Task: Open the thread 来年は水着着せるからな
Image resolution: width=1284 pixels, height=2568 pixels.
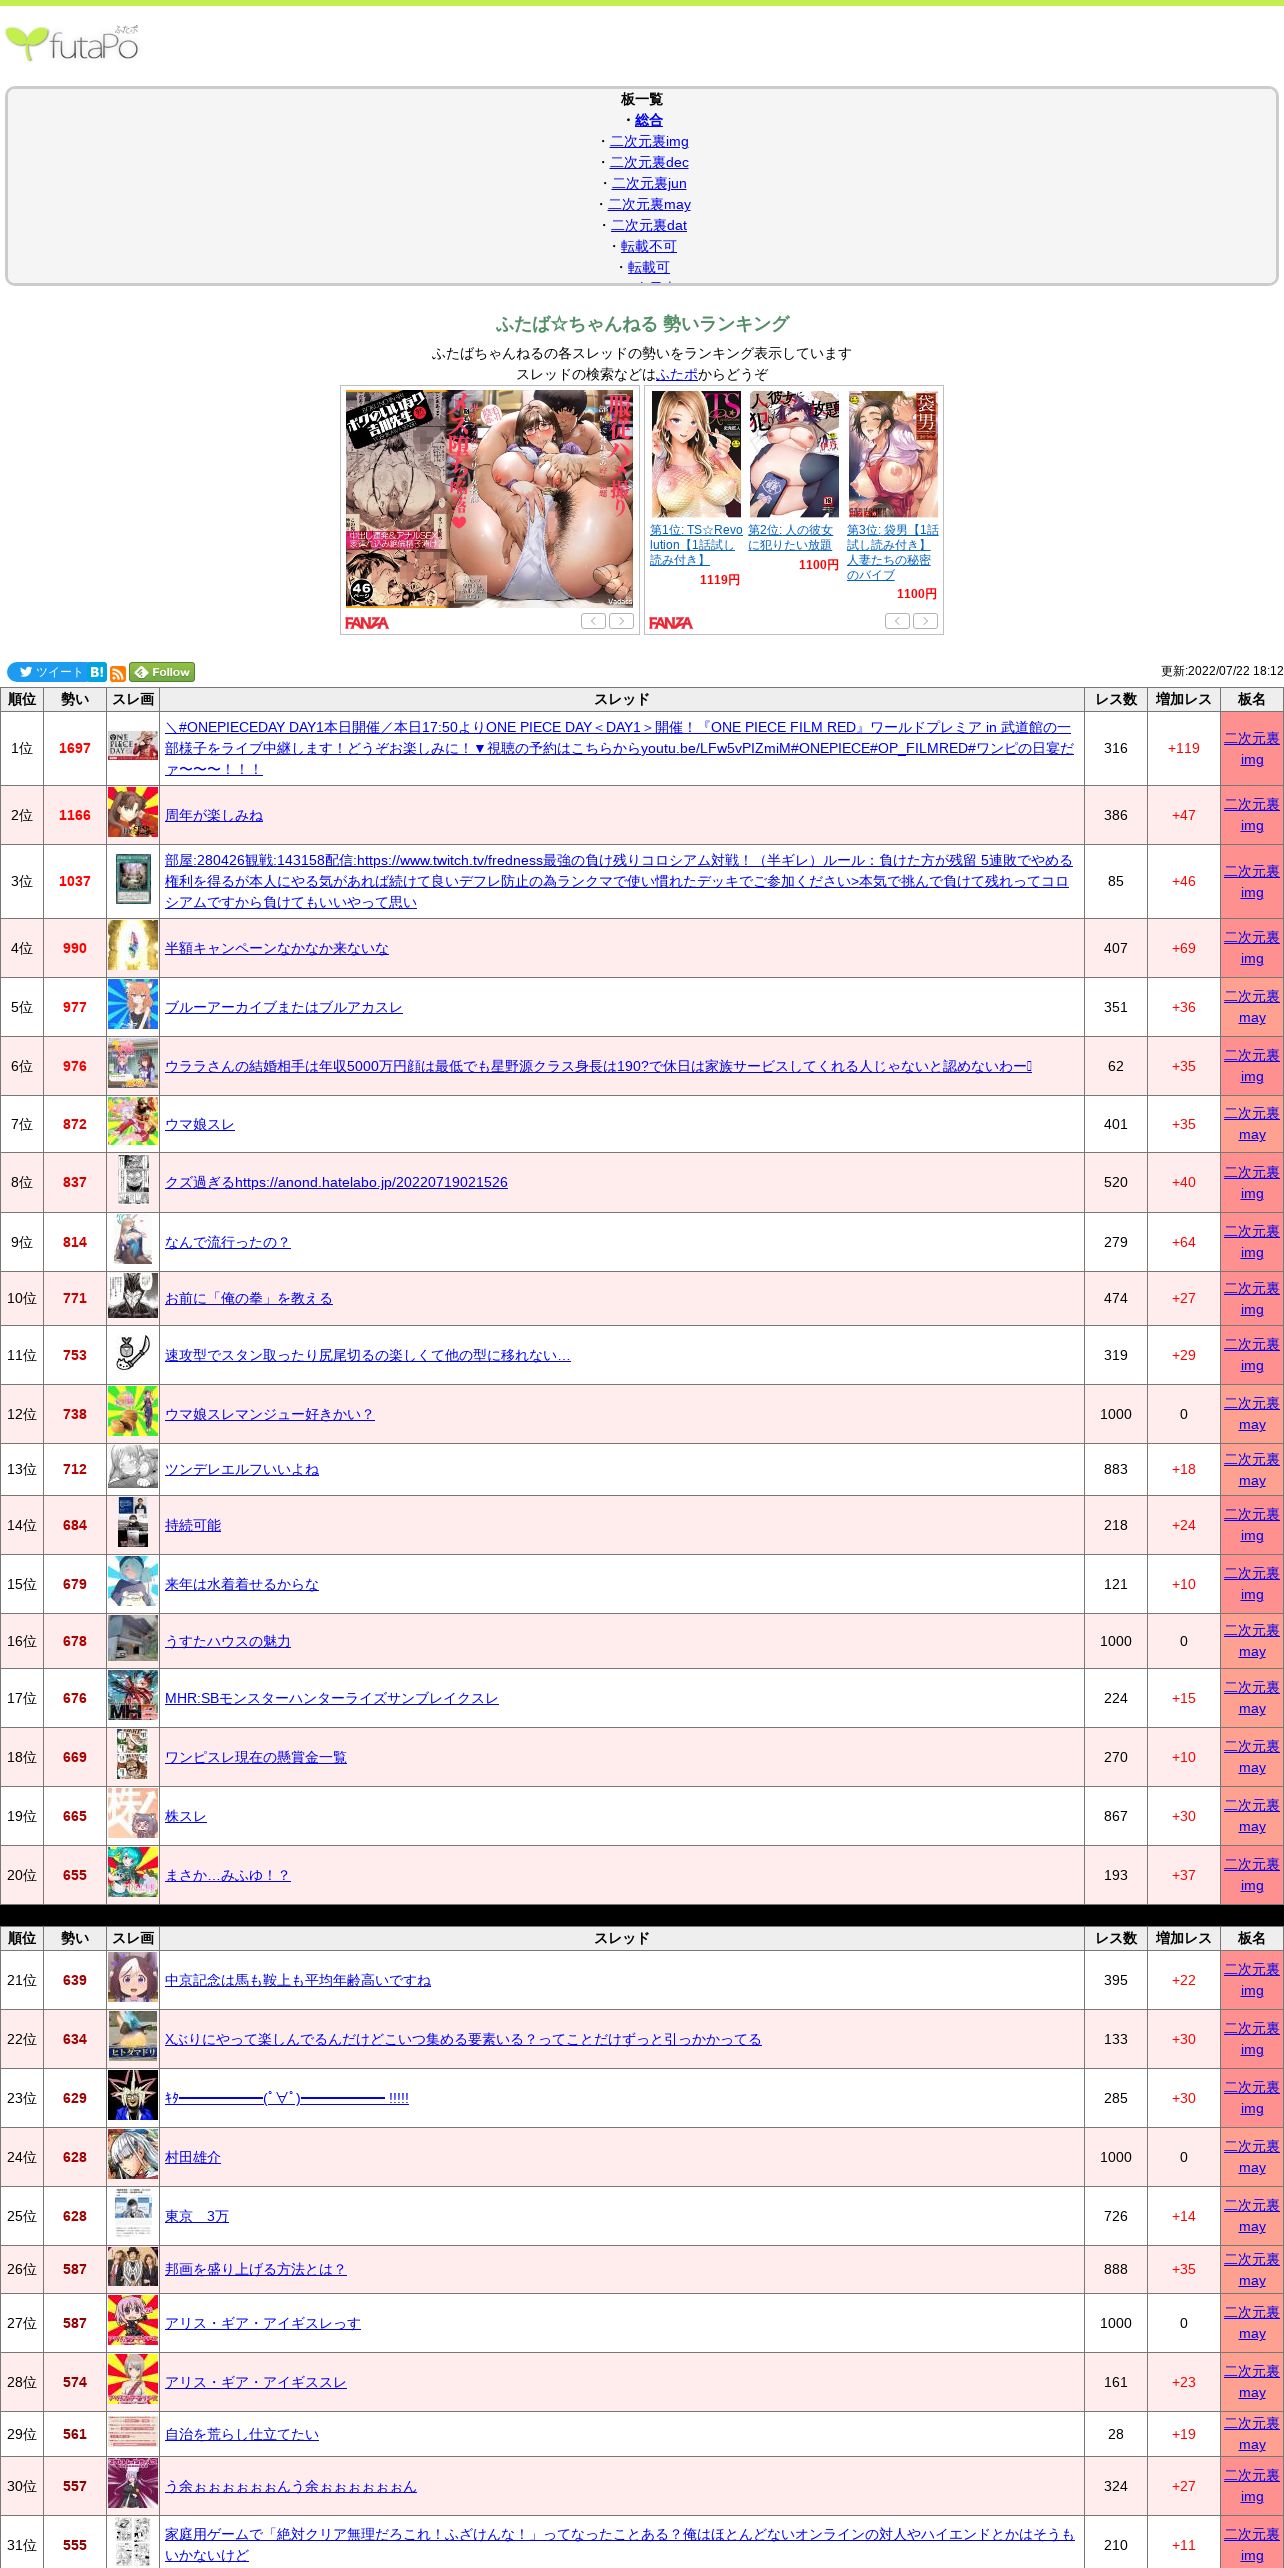Action: (x=242, y=1584)
